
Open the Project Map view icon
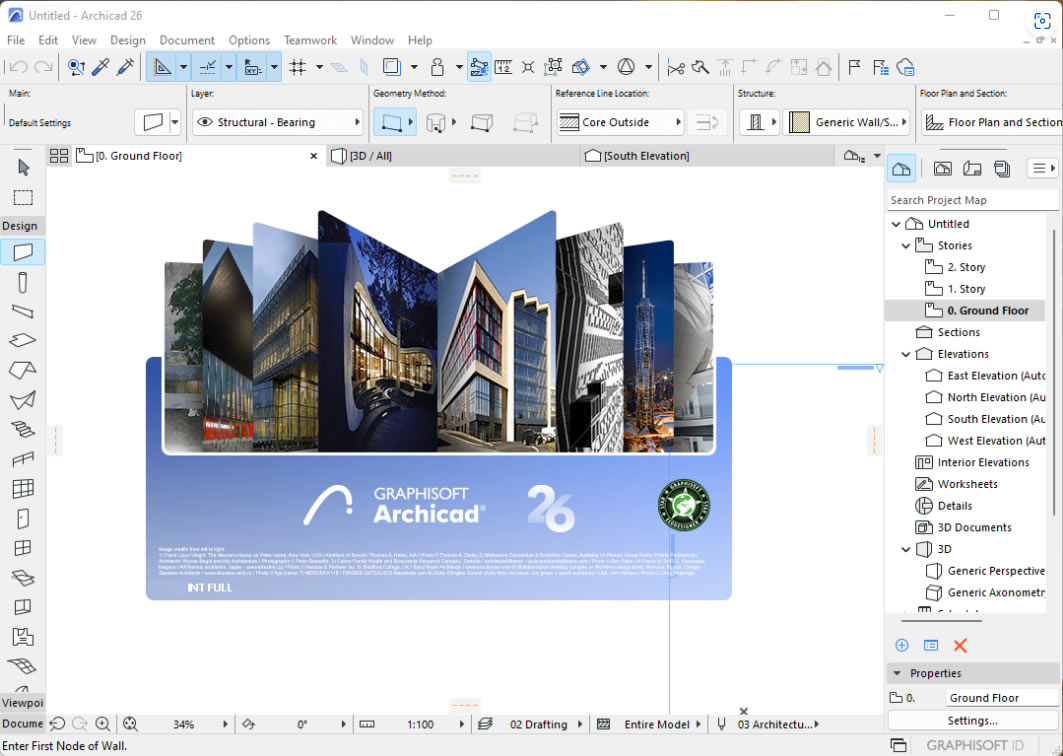click(x=902, y=169)
